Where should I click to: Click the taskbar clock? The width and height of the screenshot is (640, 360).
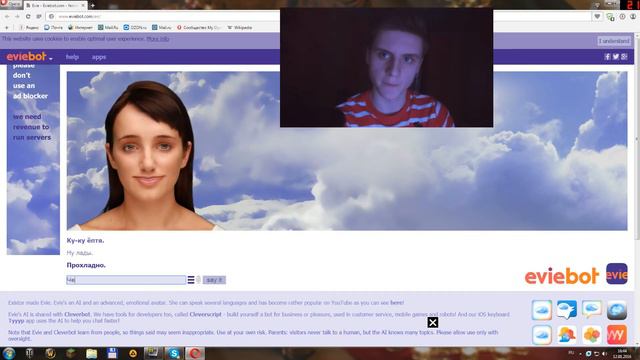coord(622,353)
